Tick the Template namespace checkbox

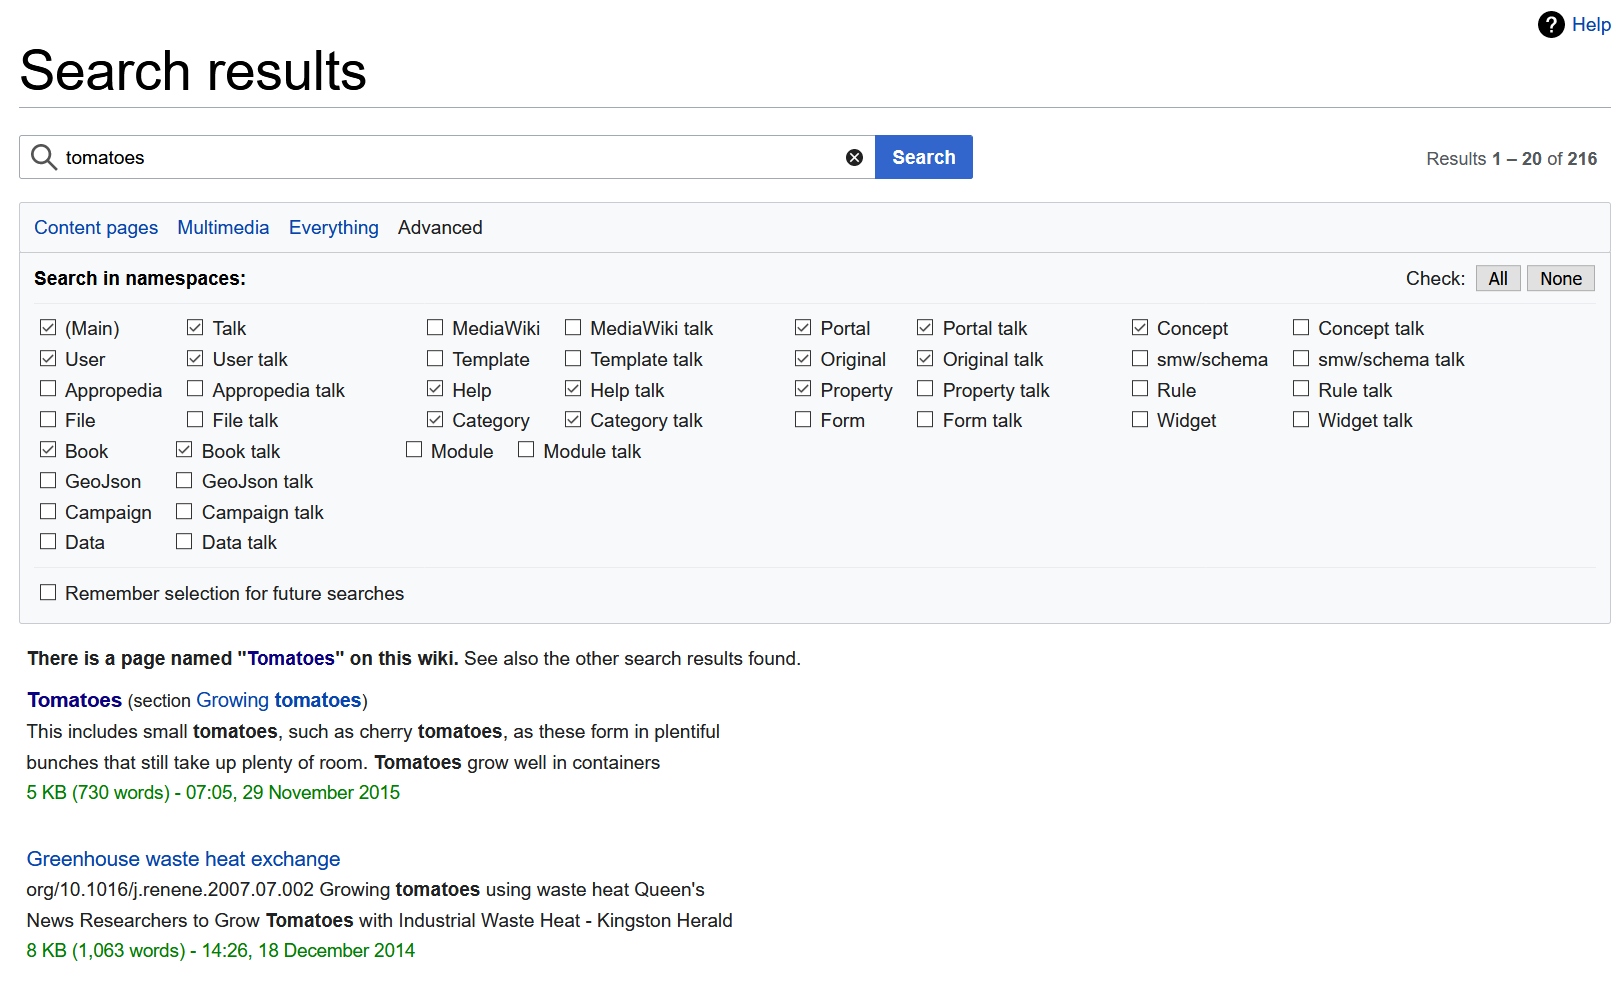pyautogui.click(x=435, y=358)
